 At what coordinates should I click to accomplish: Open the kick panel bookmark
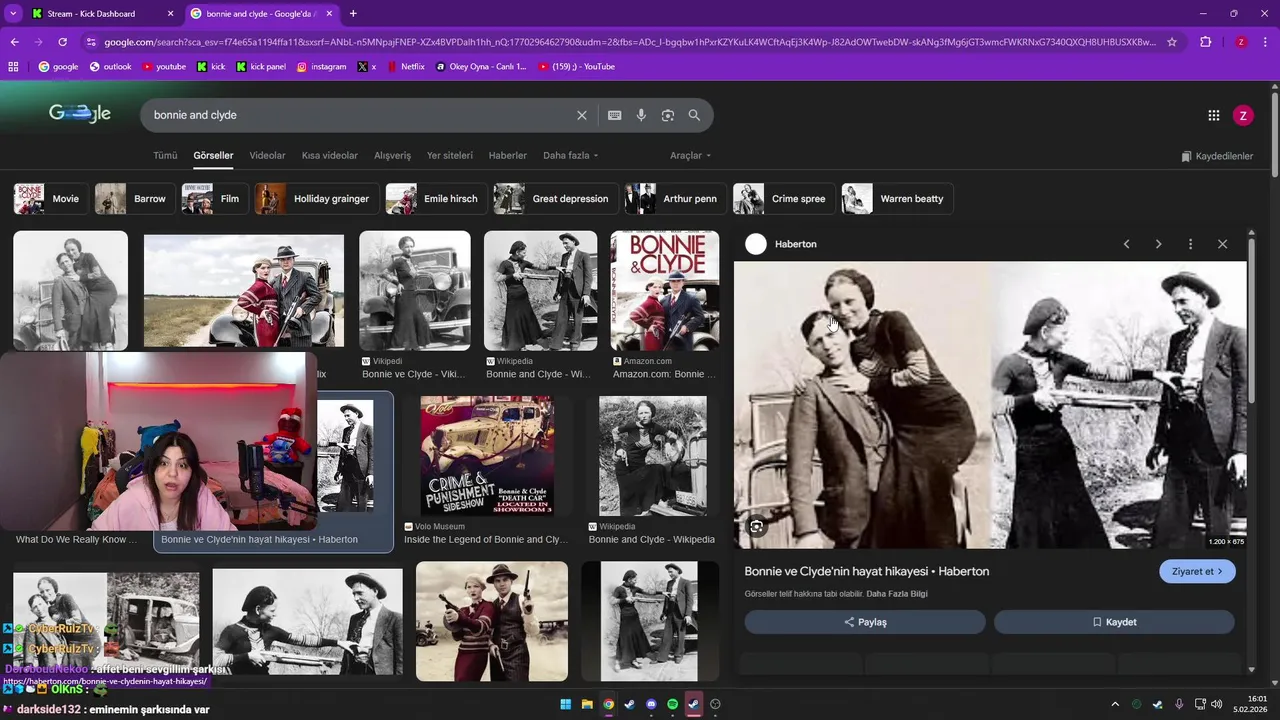(261, 67)
